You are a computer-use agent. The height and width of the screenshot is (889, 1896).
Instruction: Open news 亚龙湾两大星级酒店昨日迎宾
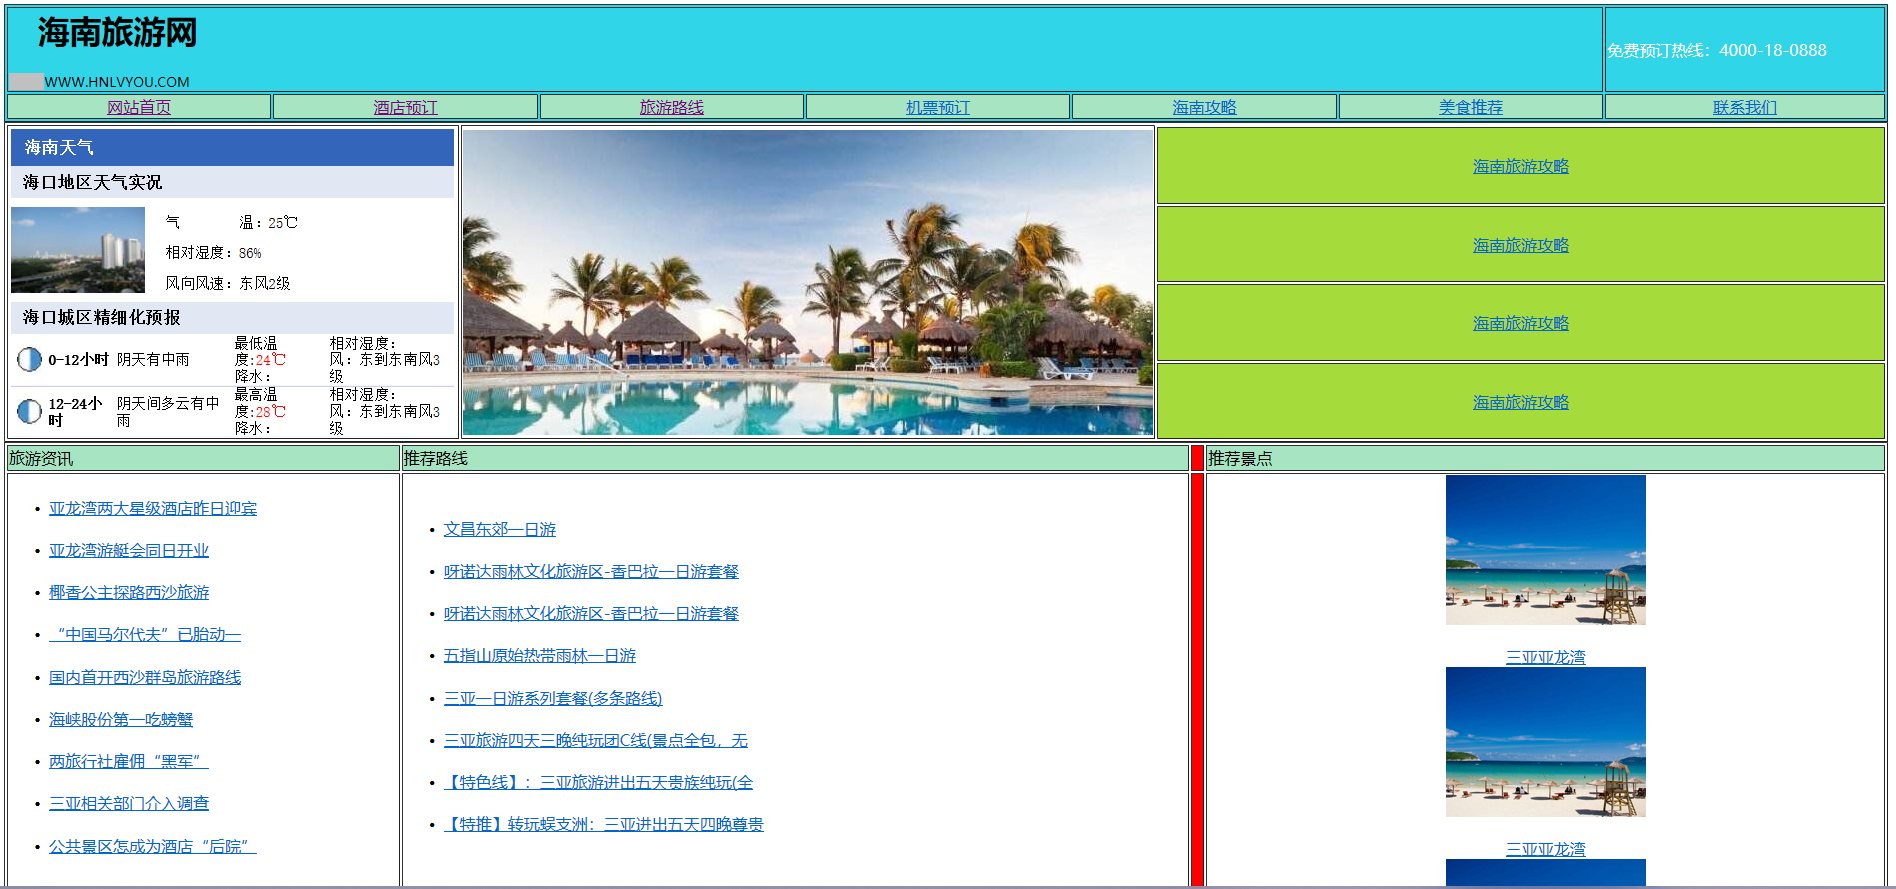(153, 508)
